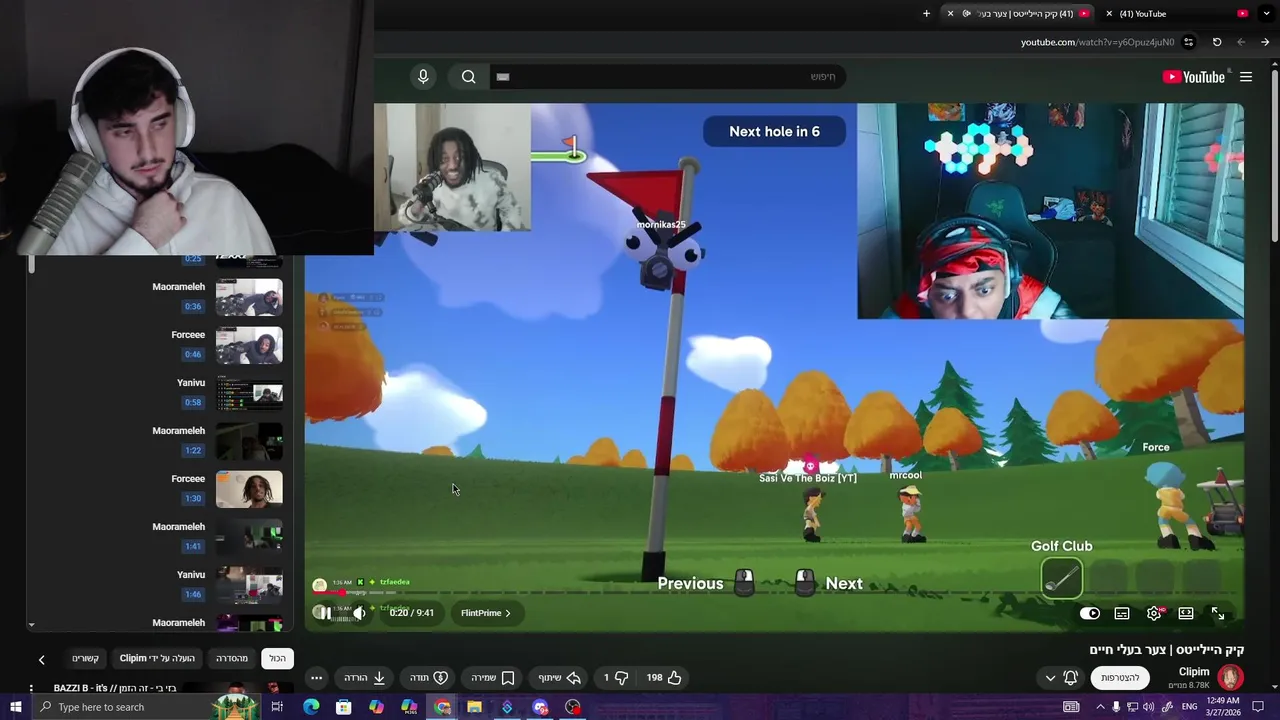Screen dimensions: 1280x720
Task: Dislike the video
Action: point(616,677)
